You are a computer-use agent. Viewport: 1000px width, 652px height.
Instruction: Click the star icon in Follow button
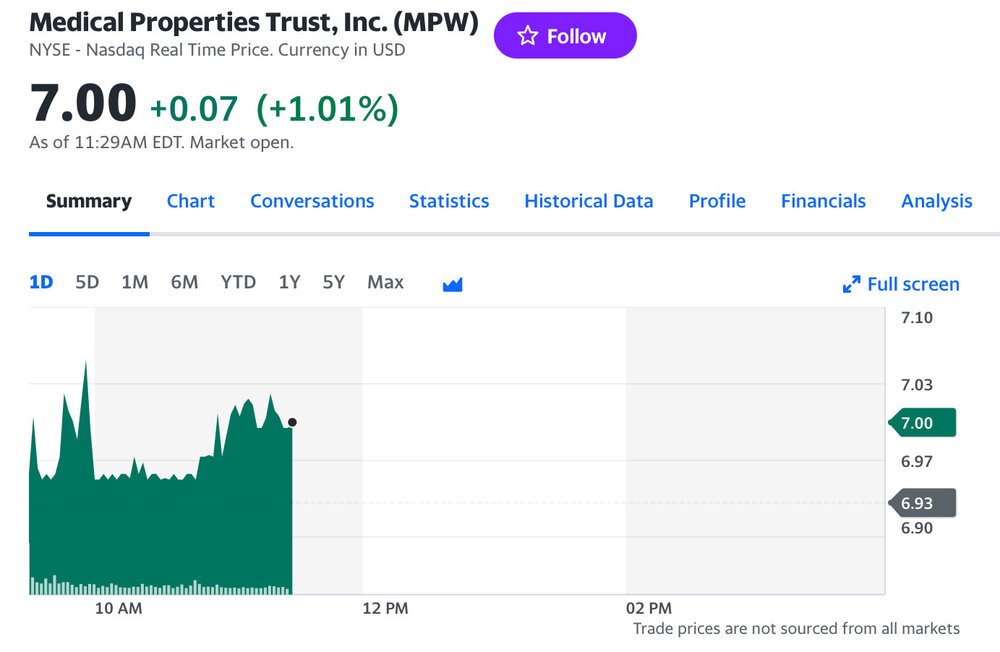(x=527, y=36)
